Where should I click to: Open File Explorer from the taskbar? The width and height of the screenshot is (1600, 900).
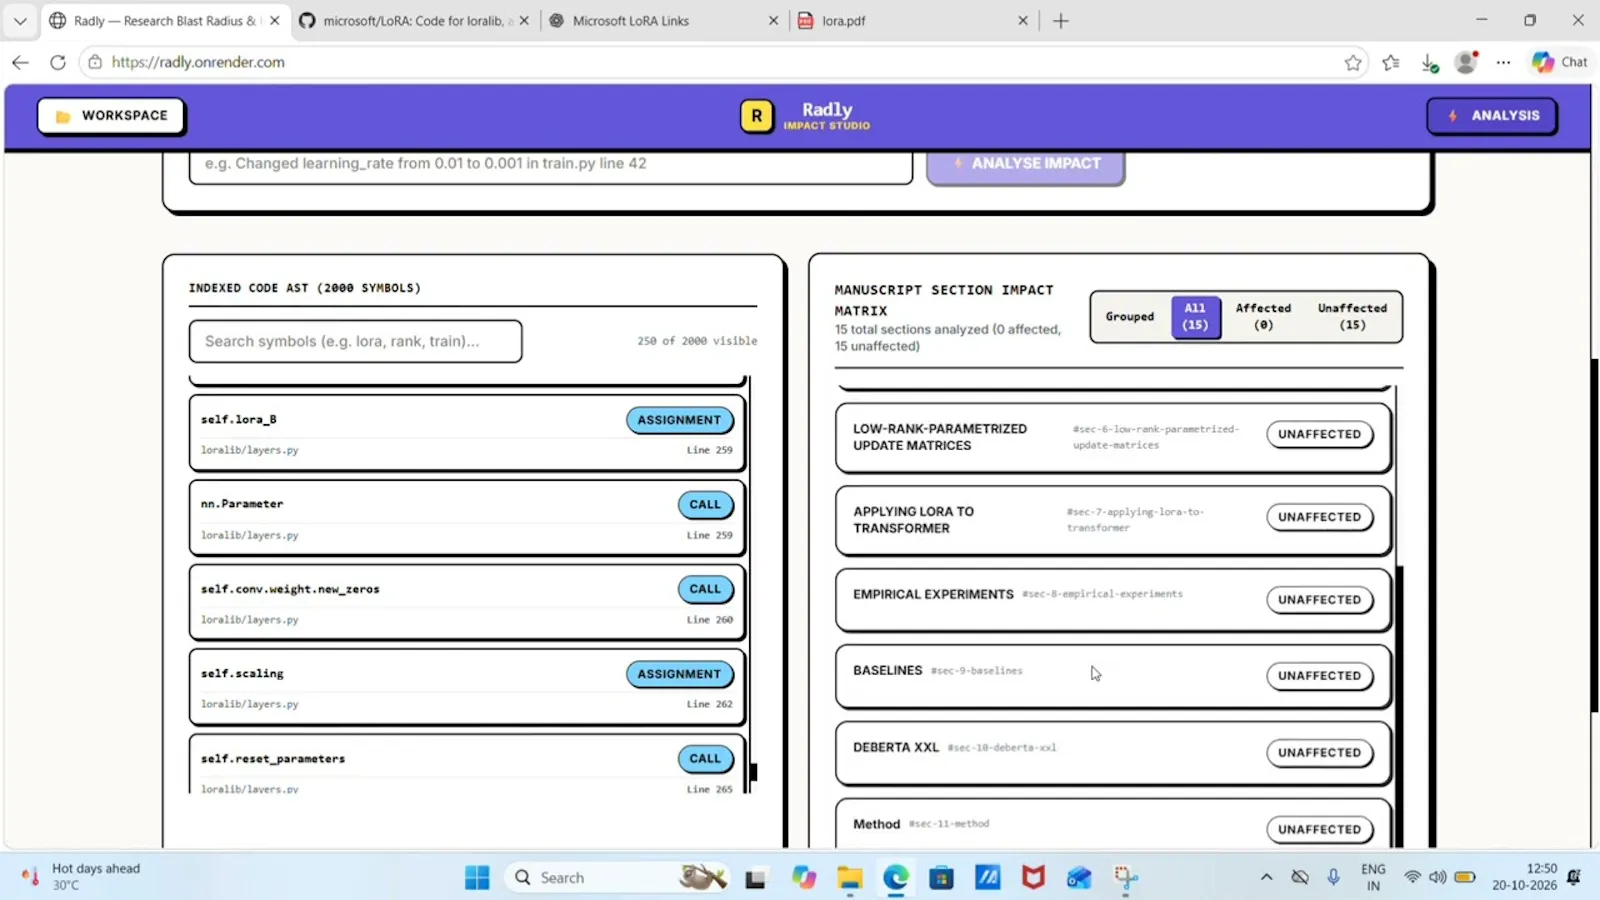click(850, 878)
